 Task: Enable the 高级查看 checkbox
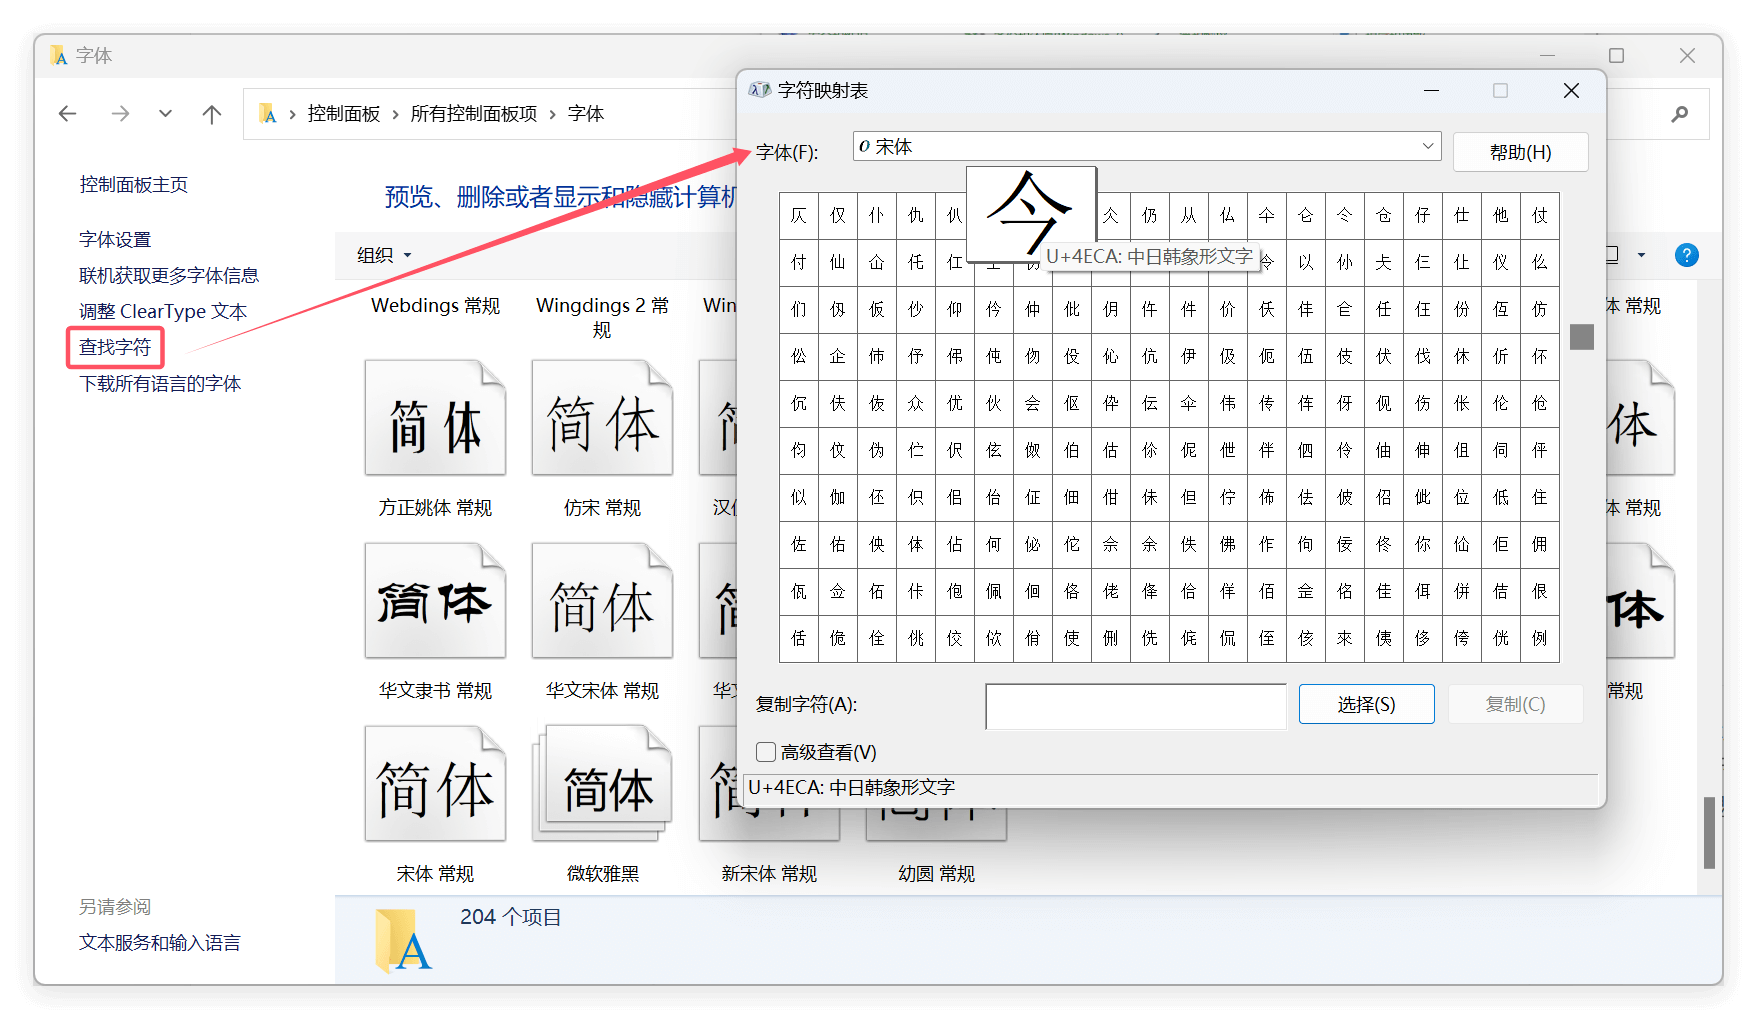pos(766,751)
